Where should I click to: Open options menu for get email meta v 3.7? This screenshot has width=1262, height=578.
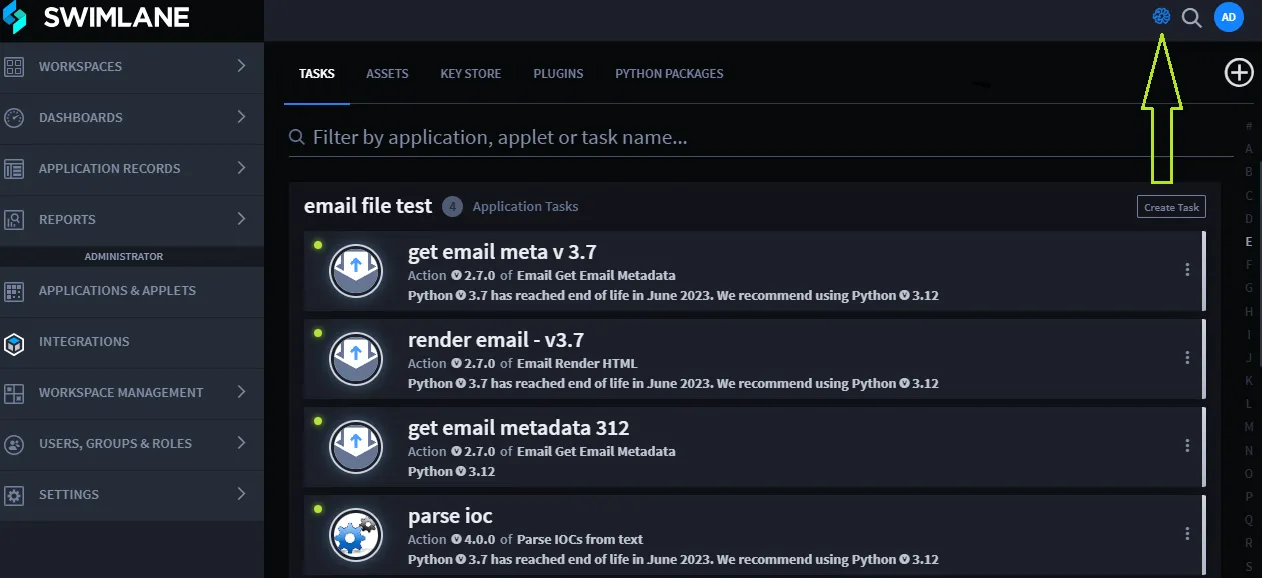(1187, 269)
